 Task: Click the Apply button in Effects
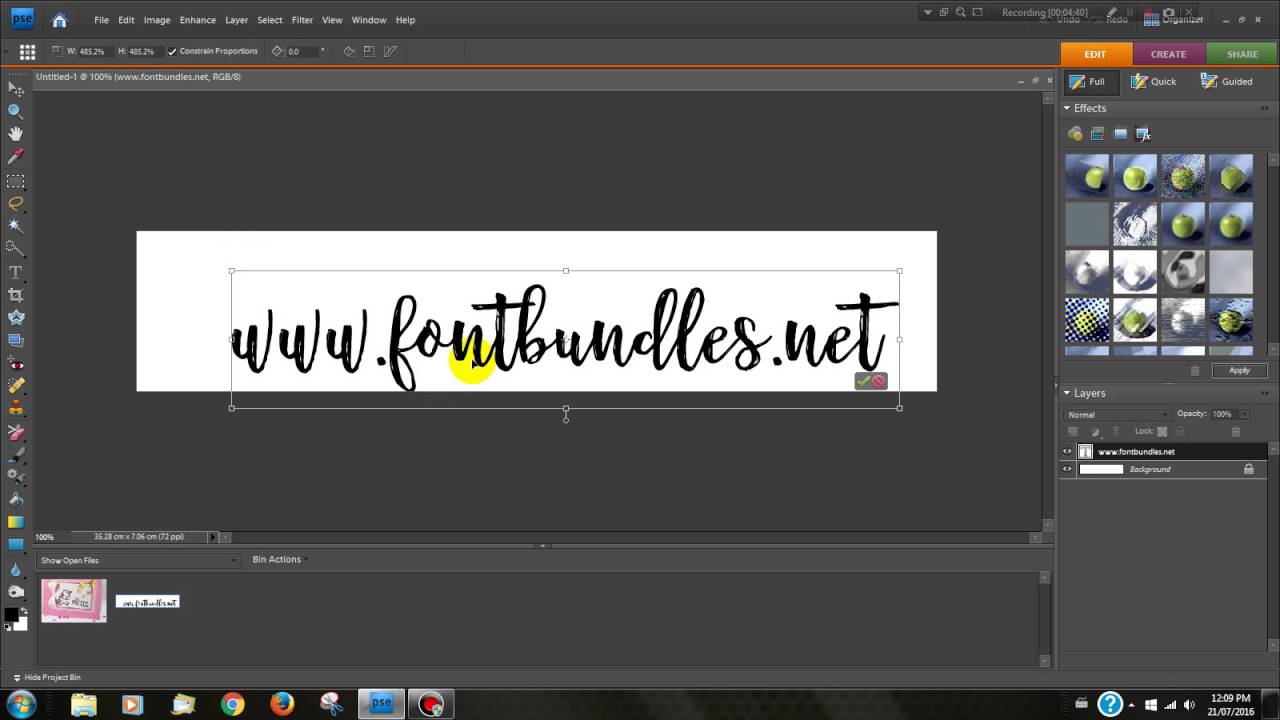click(x=1239, y=370)
